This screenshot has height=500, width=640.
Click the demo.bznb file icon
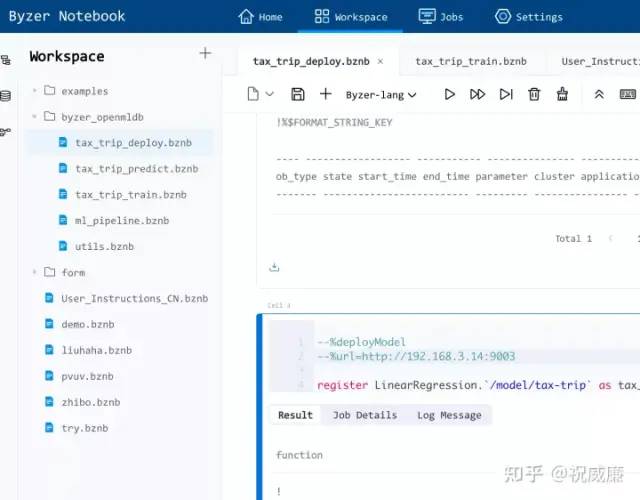click(x=49, y=324)
